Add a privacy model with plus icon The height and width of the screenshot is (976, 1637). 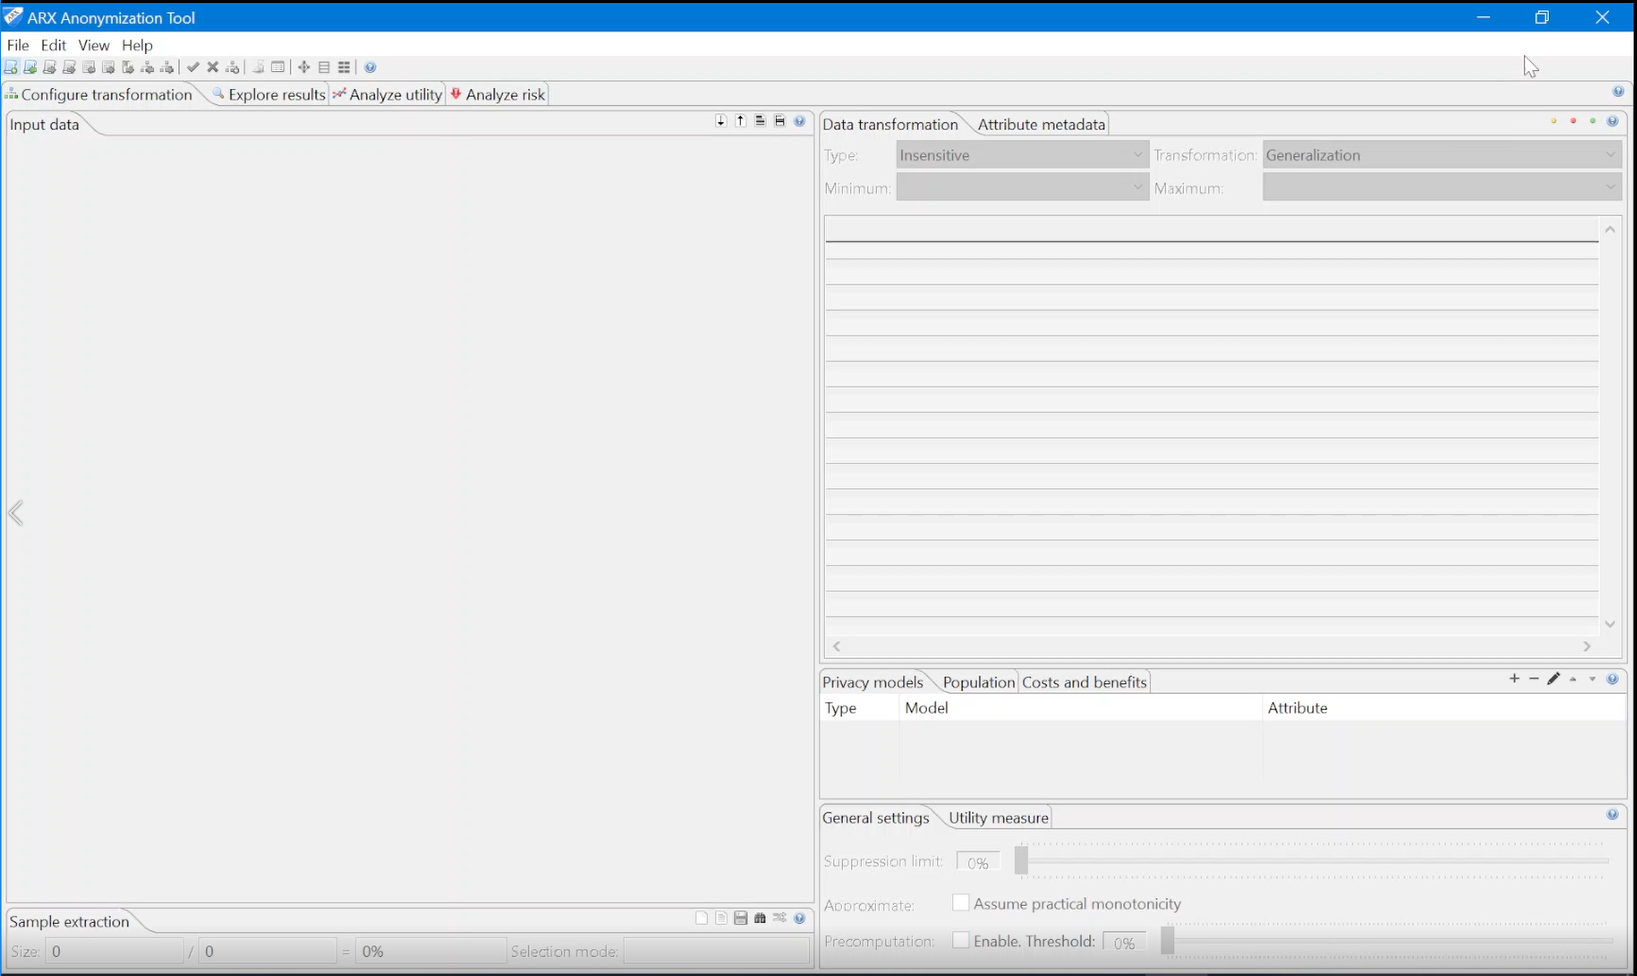[x=1514, y=679]
